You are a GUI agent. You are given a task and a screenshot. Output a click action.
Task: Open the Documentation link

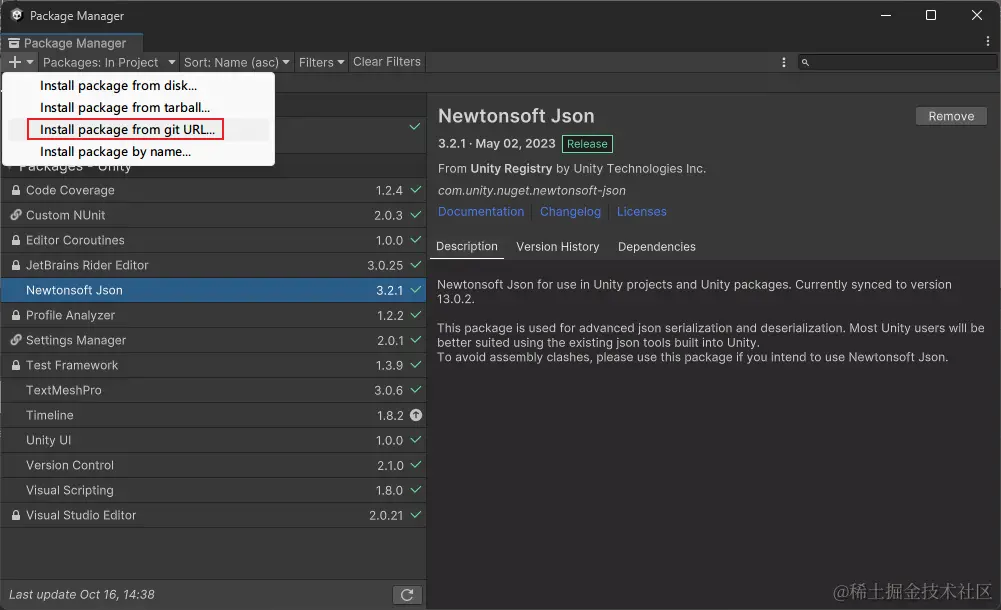coord(481,211)
